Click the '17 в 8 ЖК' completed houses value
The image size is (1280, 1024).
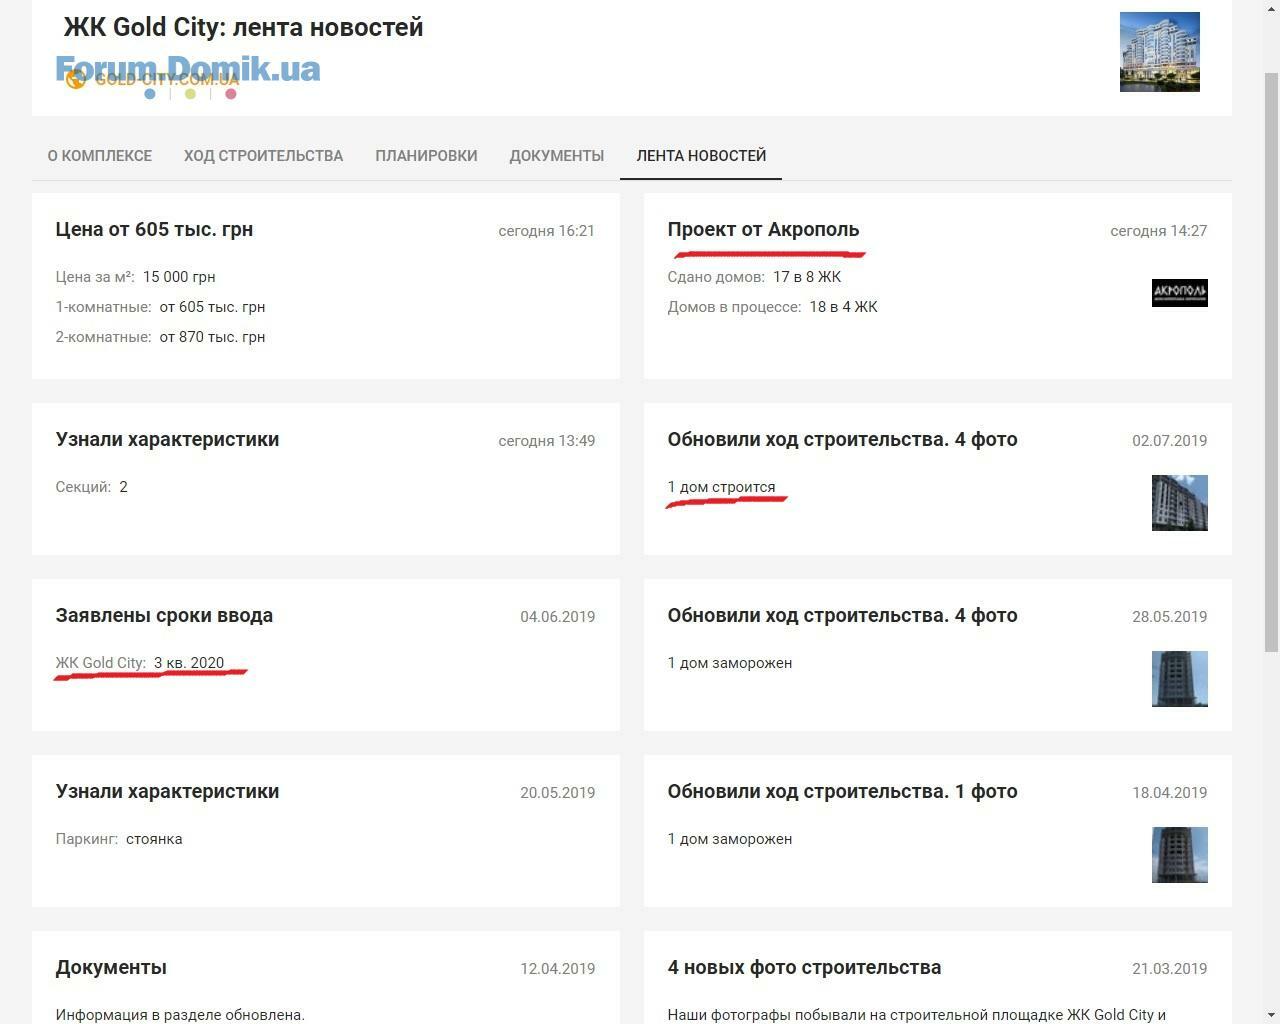807,277
